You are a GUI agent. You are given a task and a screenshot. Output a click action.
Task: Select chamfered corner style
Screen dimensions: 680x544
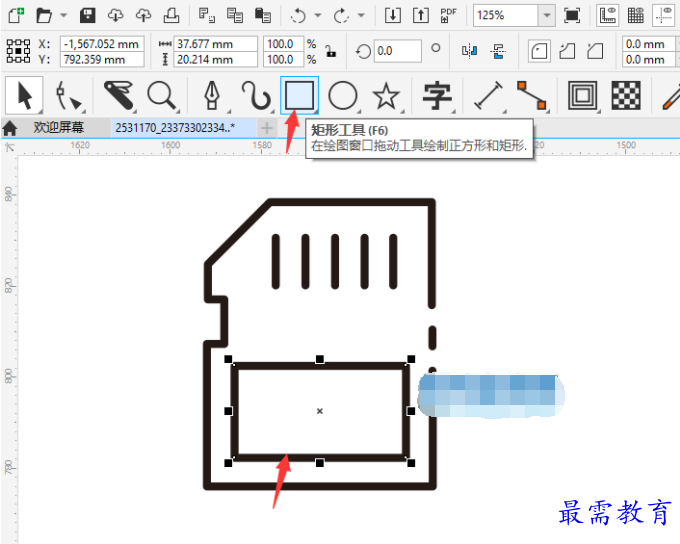coord(595,51)
